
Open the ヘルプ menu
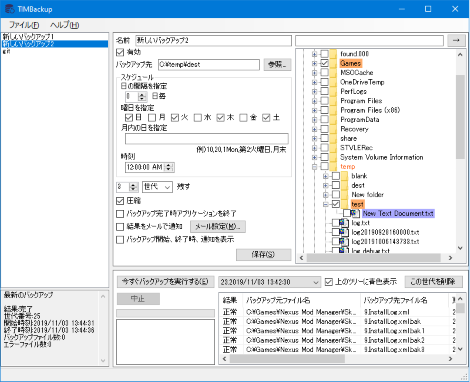coord(65,25)
